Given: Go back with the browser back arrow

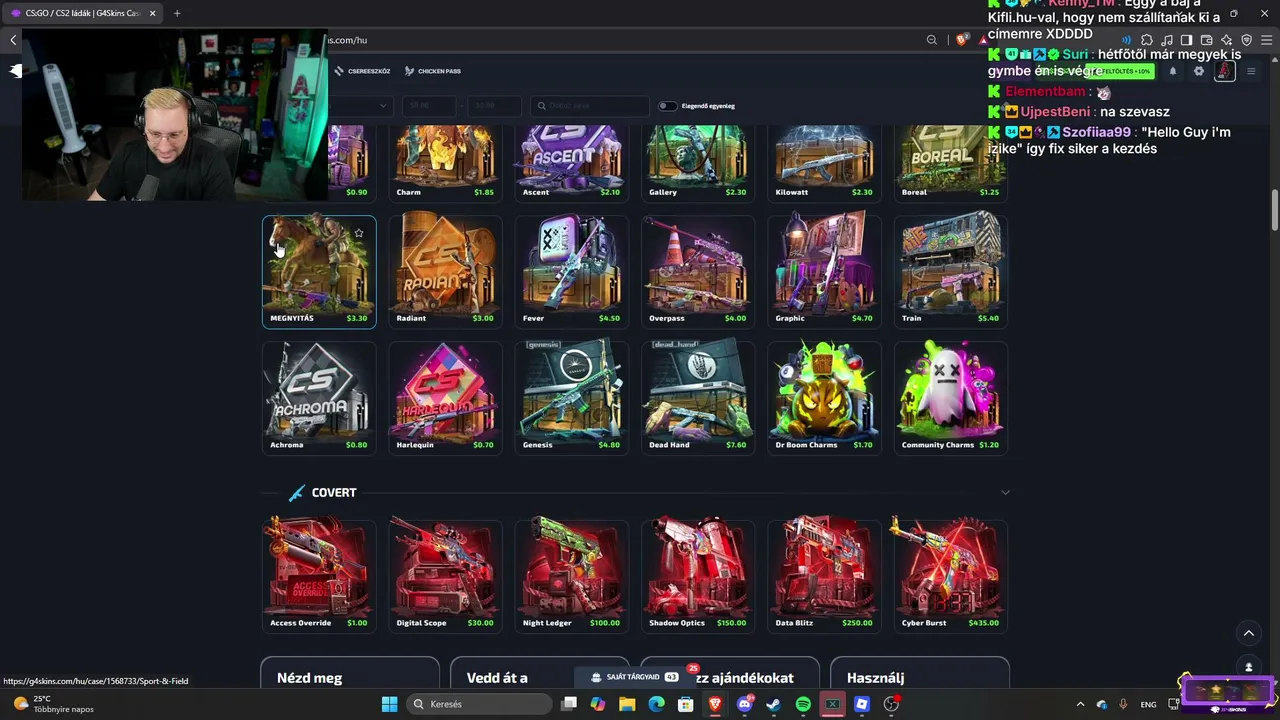Looking at the screenshot, I should tap(13, 40).
